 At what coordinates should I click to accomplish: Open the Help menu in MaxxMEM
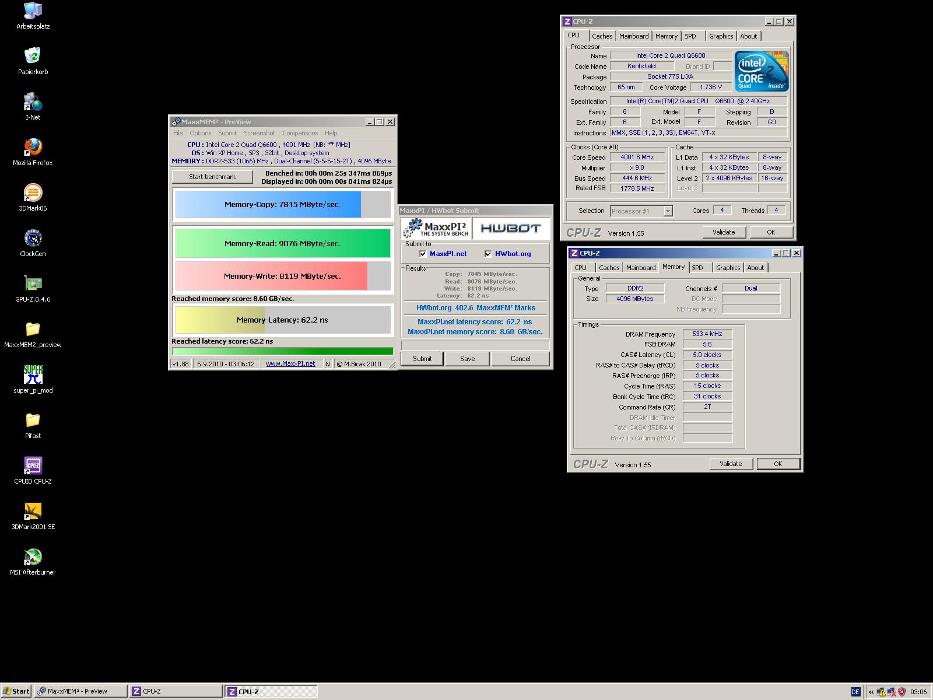(330, 133)
